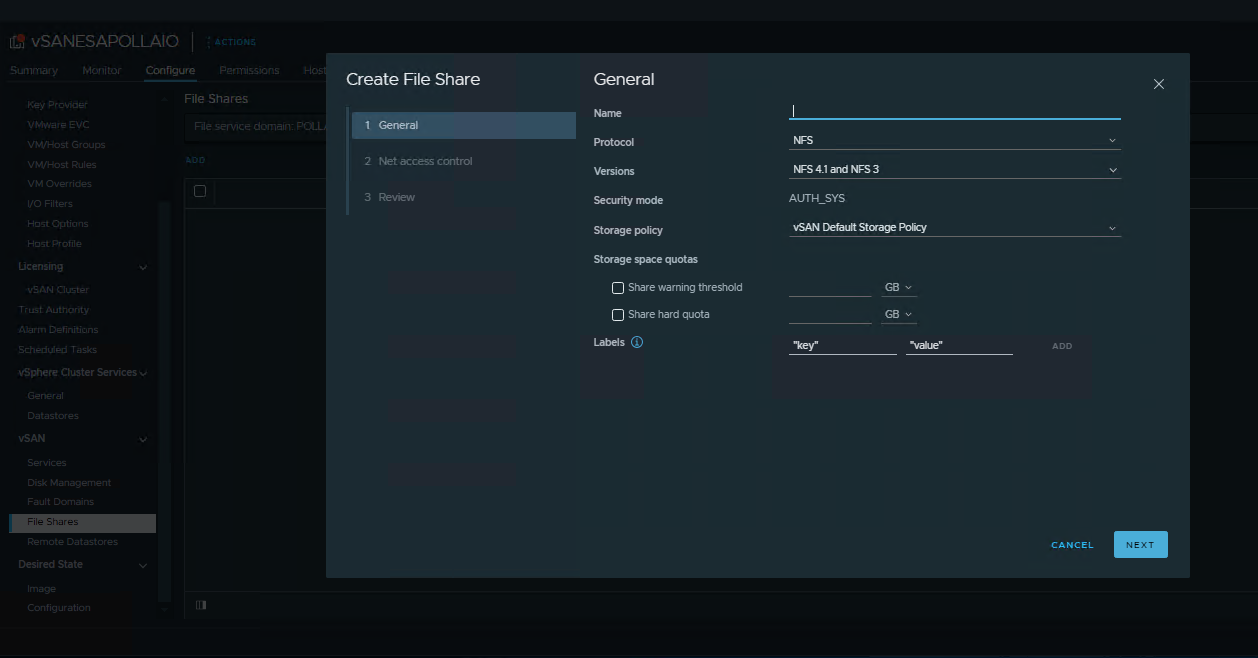Click the Share hard quota value field

[830, 314]
